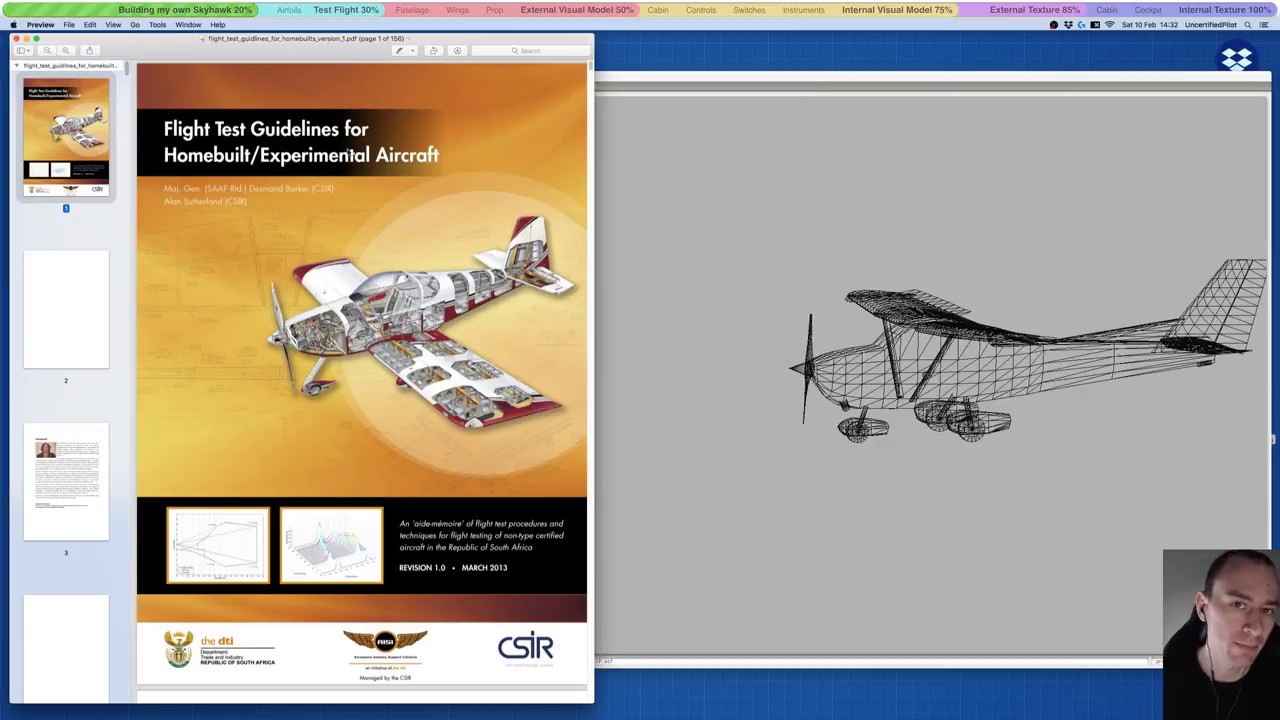Show the markup toolbar in Preview
This screenshot has height=720, width=1280.
pyautogui.click(x=457, y=51)
